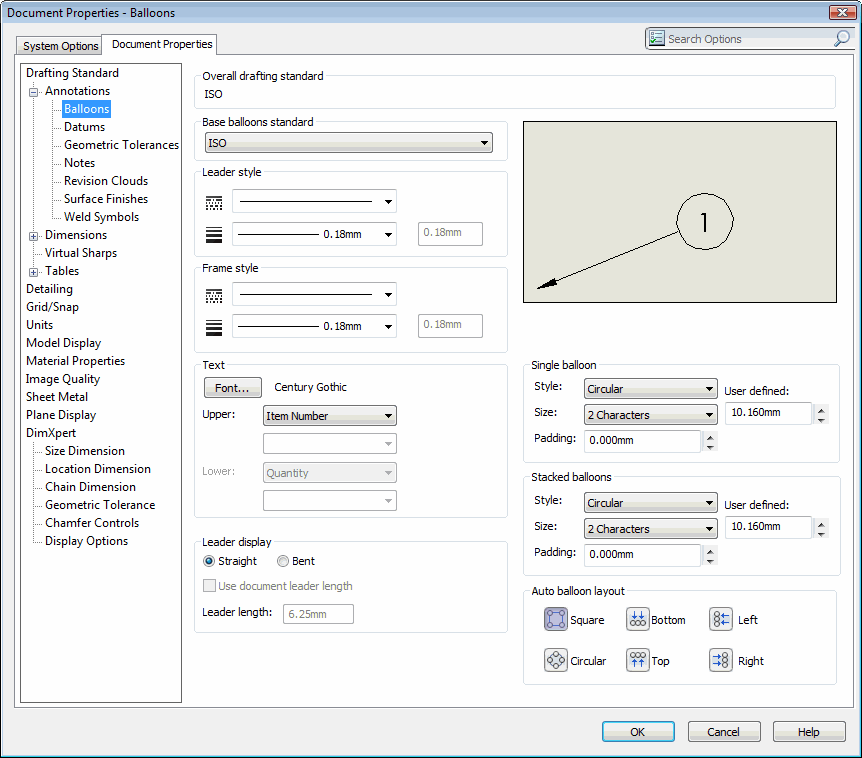Open the Stacked balloons Style dropdown

point(650,502)
